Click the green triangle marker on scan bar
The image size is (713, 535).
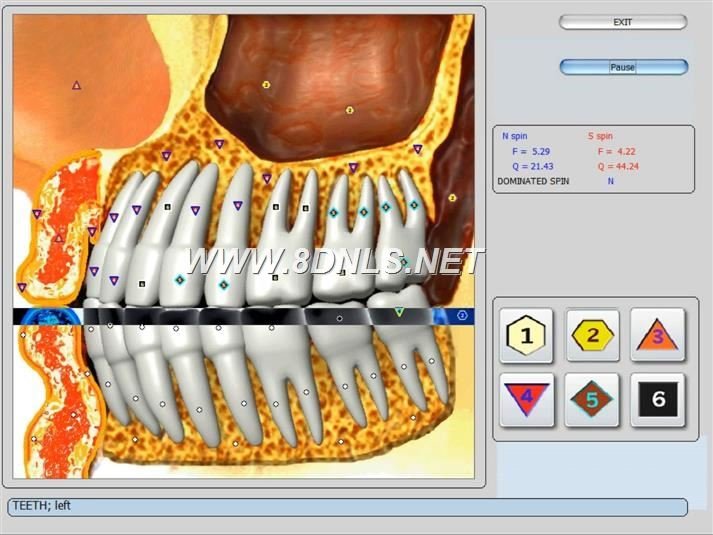(400, 313)
